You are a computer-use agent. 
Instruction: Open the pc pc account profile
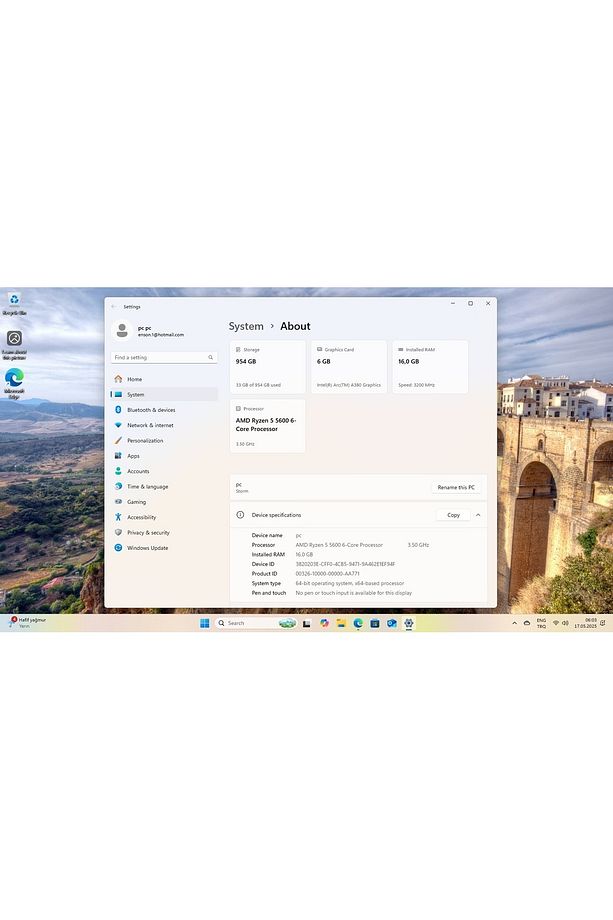[x=149, y=331]
